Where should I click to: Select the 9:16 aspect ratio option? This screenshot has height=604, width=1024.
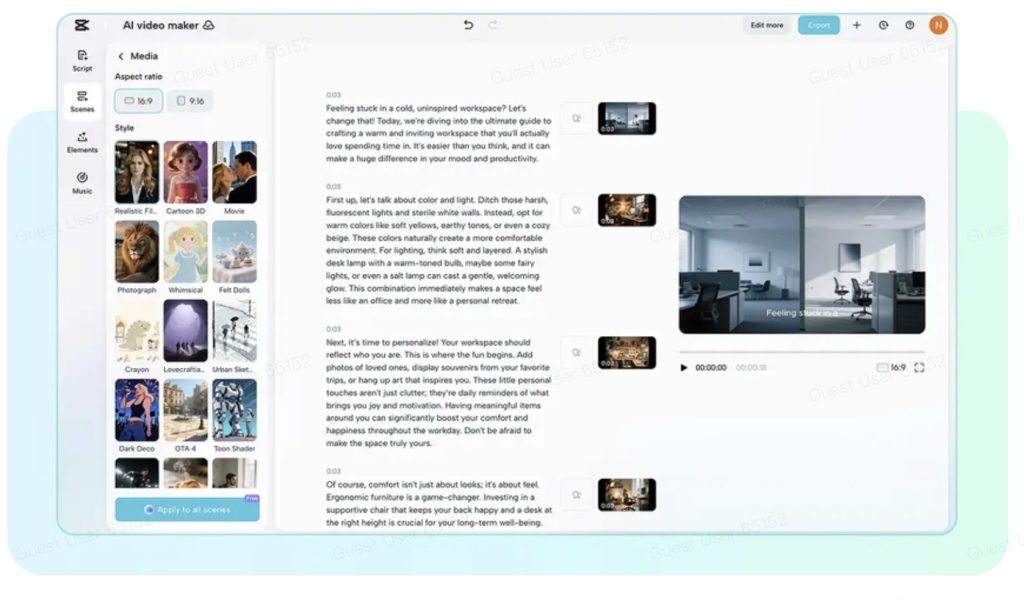coord(189,101)
